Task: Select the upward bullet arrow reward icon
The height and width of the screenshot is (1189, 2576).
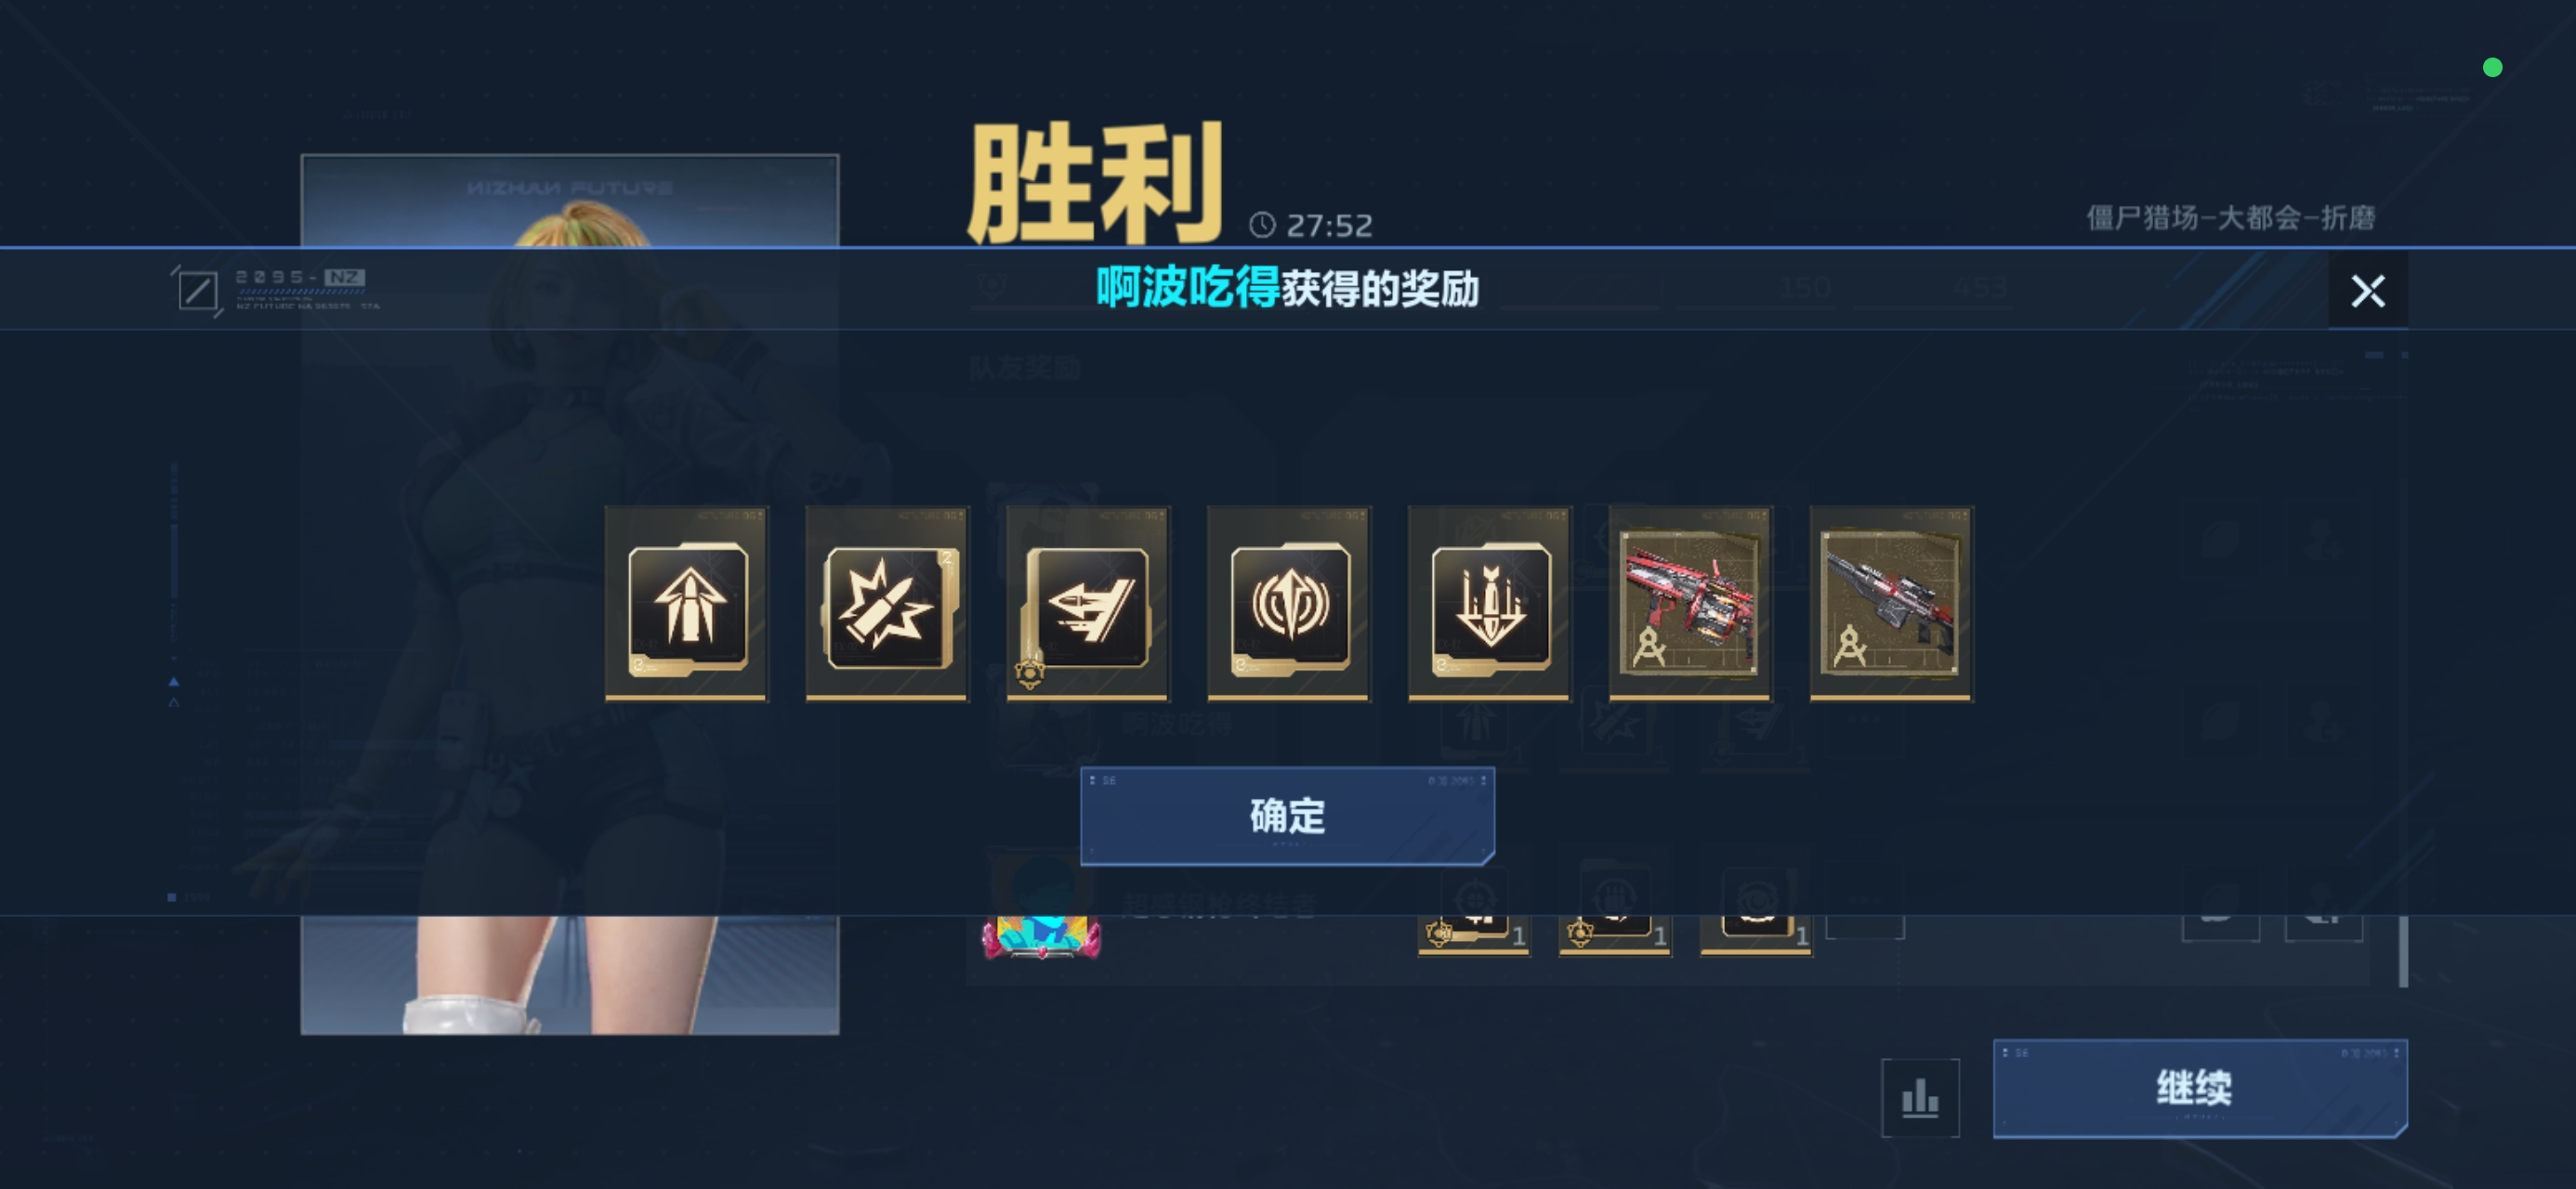Action: pyautogui.click(x=687, y=604)
